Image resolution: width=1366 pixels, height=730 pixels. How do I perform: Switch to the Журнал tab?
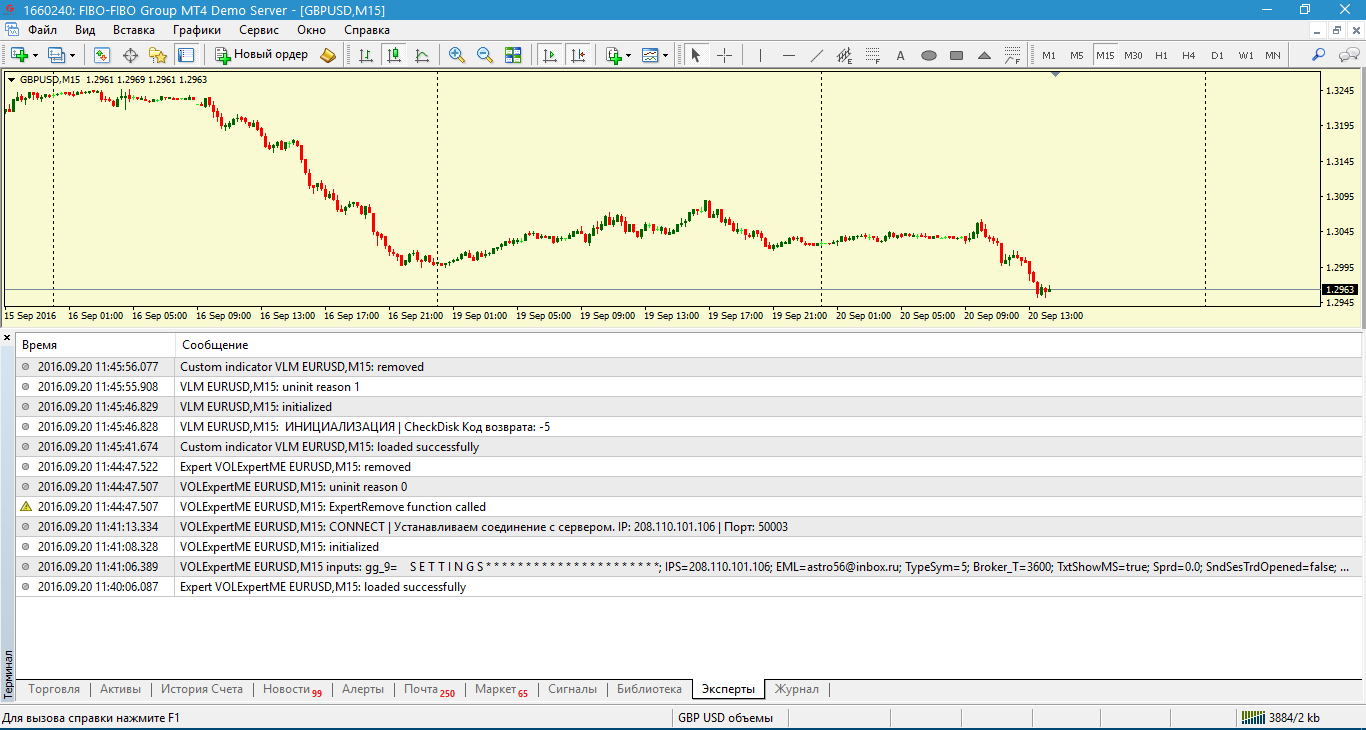click(x=797, y=689)
